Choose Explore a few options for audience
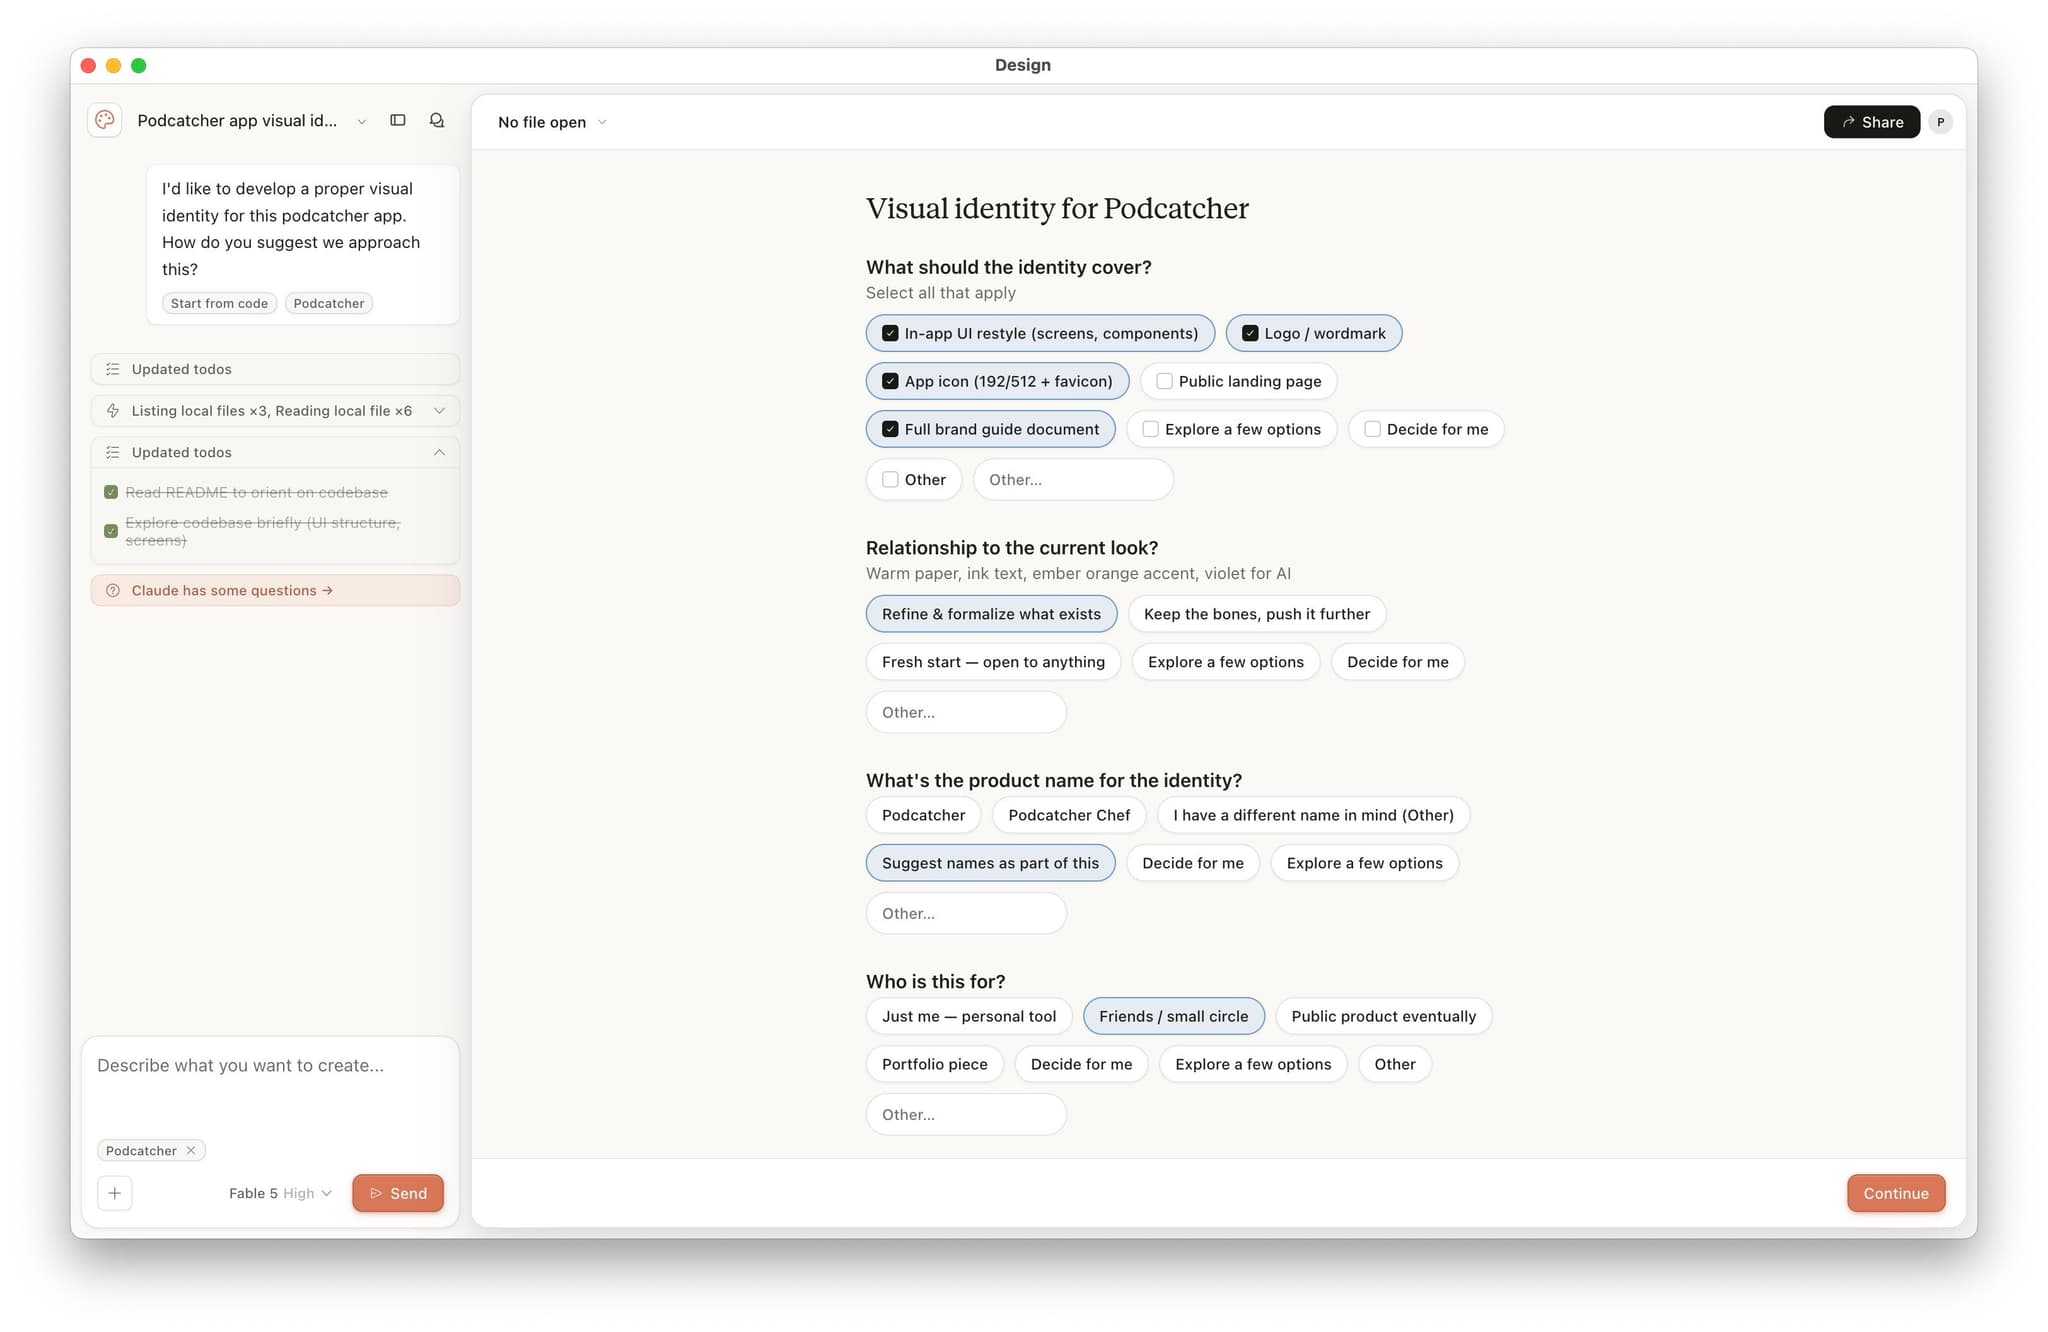The image size is (2048, 1332). click(1253, 1065)
